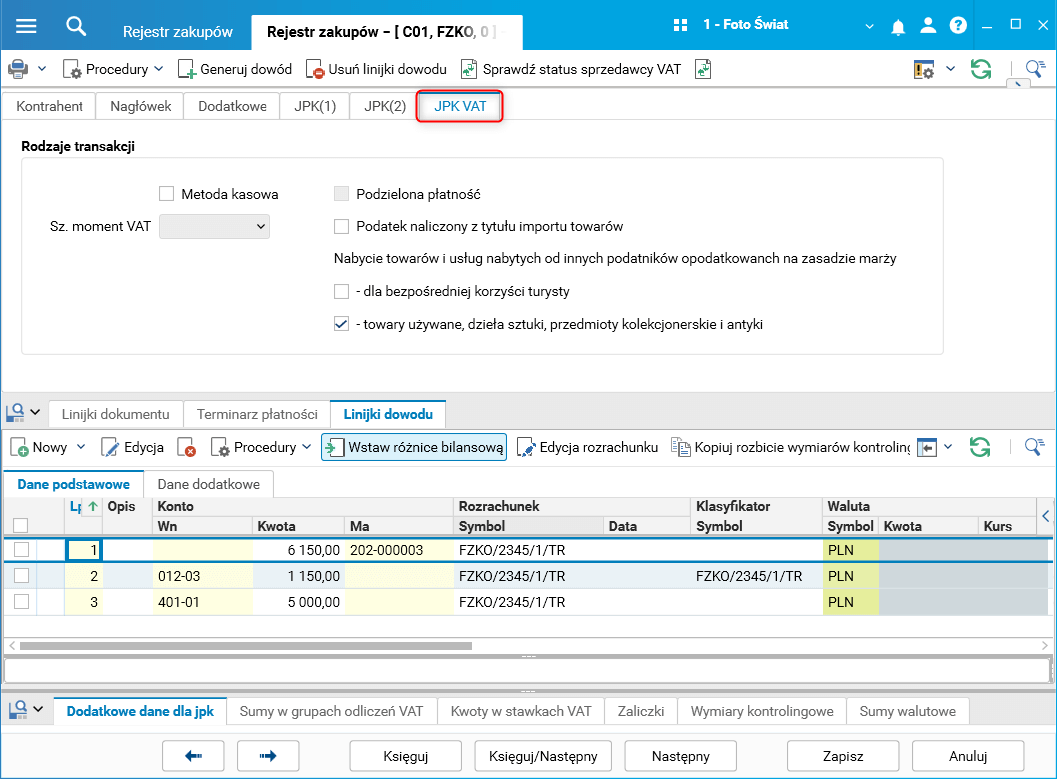Open the help question mark icon
The image size is (1057, 779).
point(958,25)
